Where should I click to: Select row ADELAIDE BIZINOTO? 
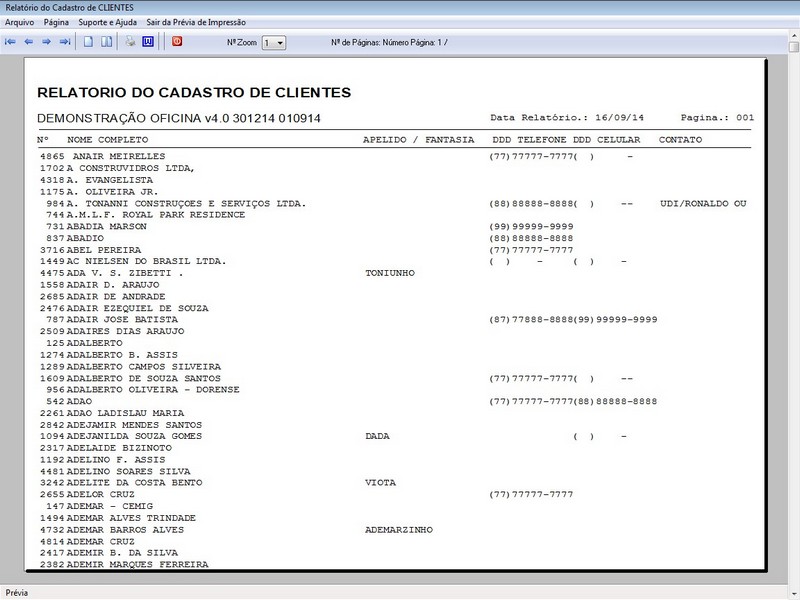point(393,448)
